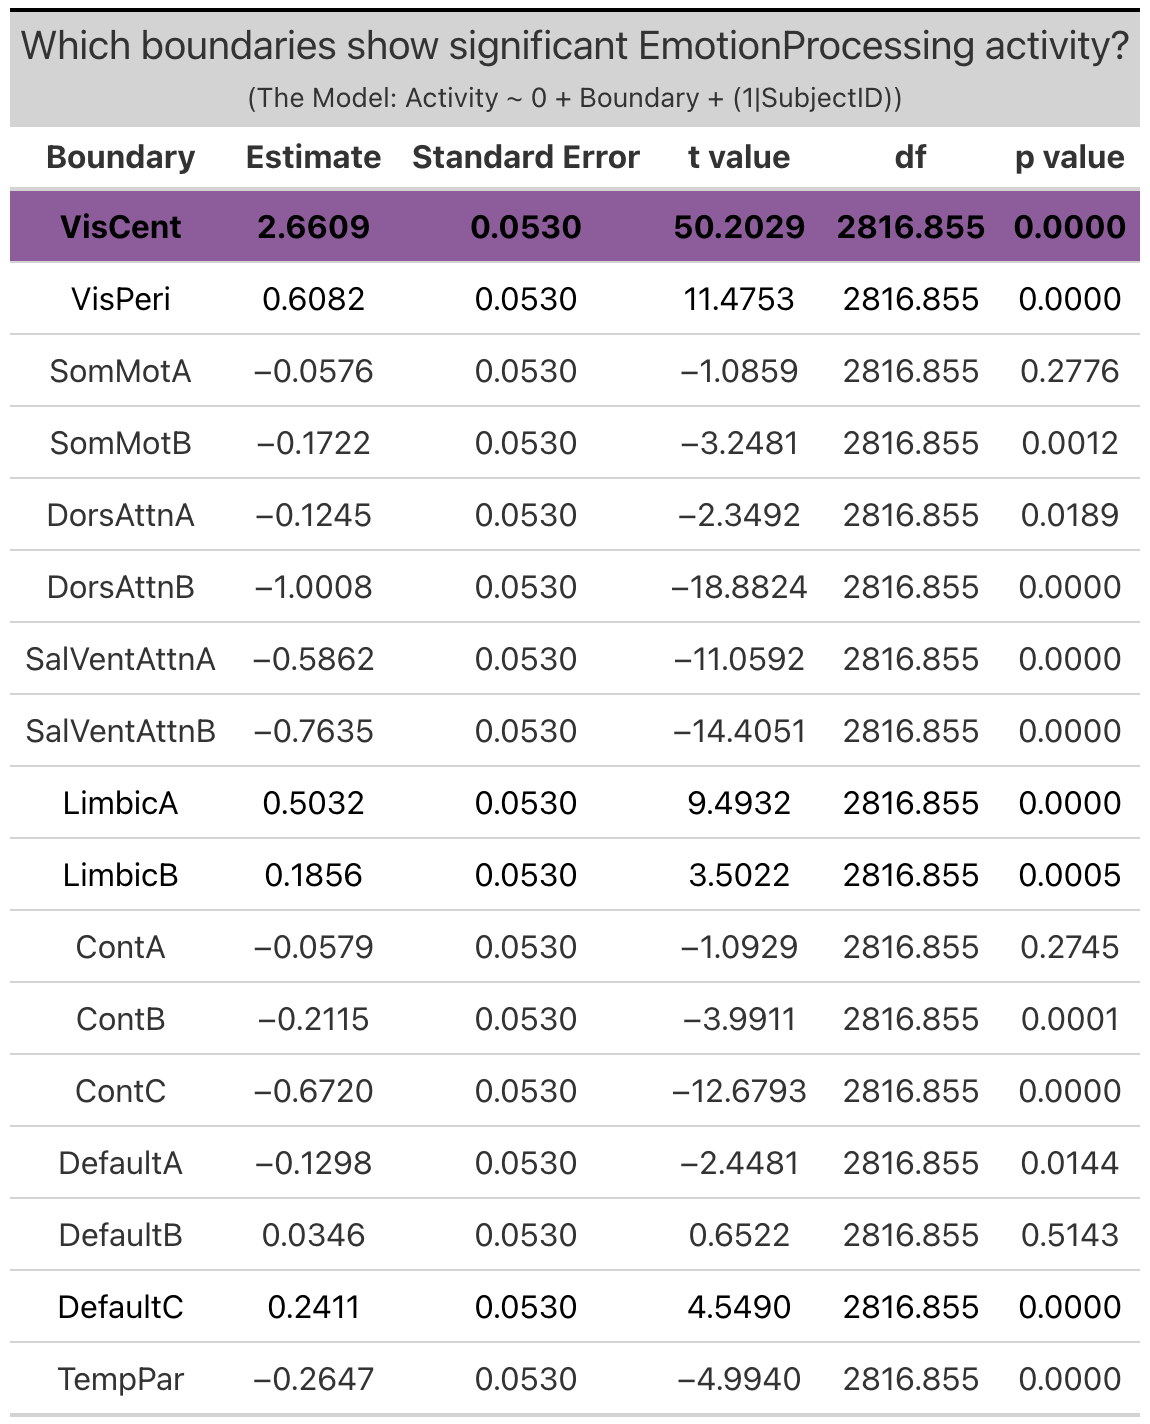
Task: Click DefaultB's p value 0.5143
Action: [x=1069, y=1235]
